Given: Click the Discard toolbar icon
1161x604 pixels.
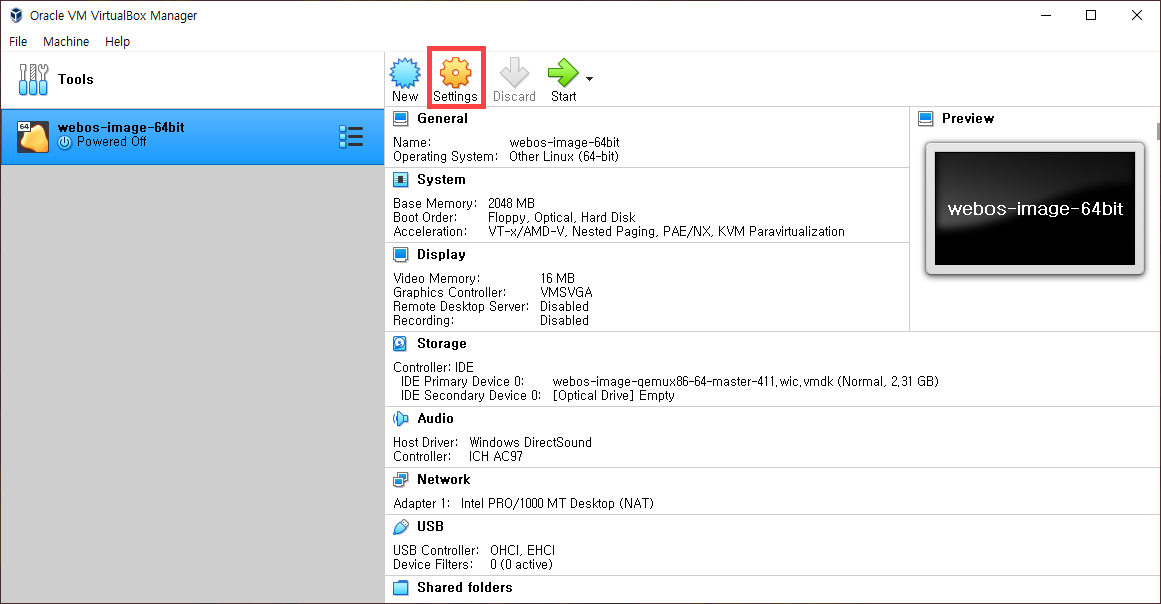Looking at the screenshot, I should point(514,73).
